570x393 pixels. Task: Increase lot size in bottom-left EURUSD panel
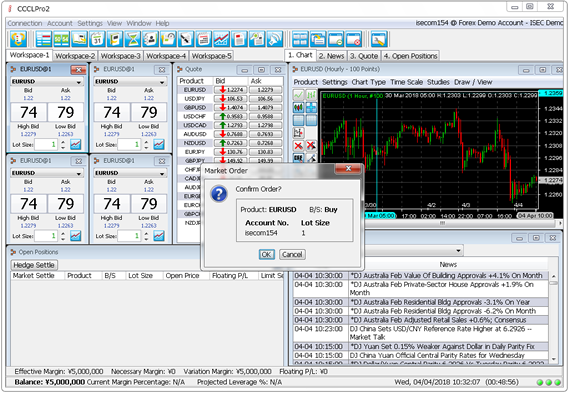[63, 234]
